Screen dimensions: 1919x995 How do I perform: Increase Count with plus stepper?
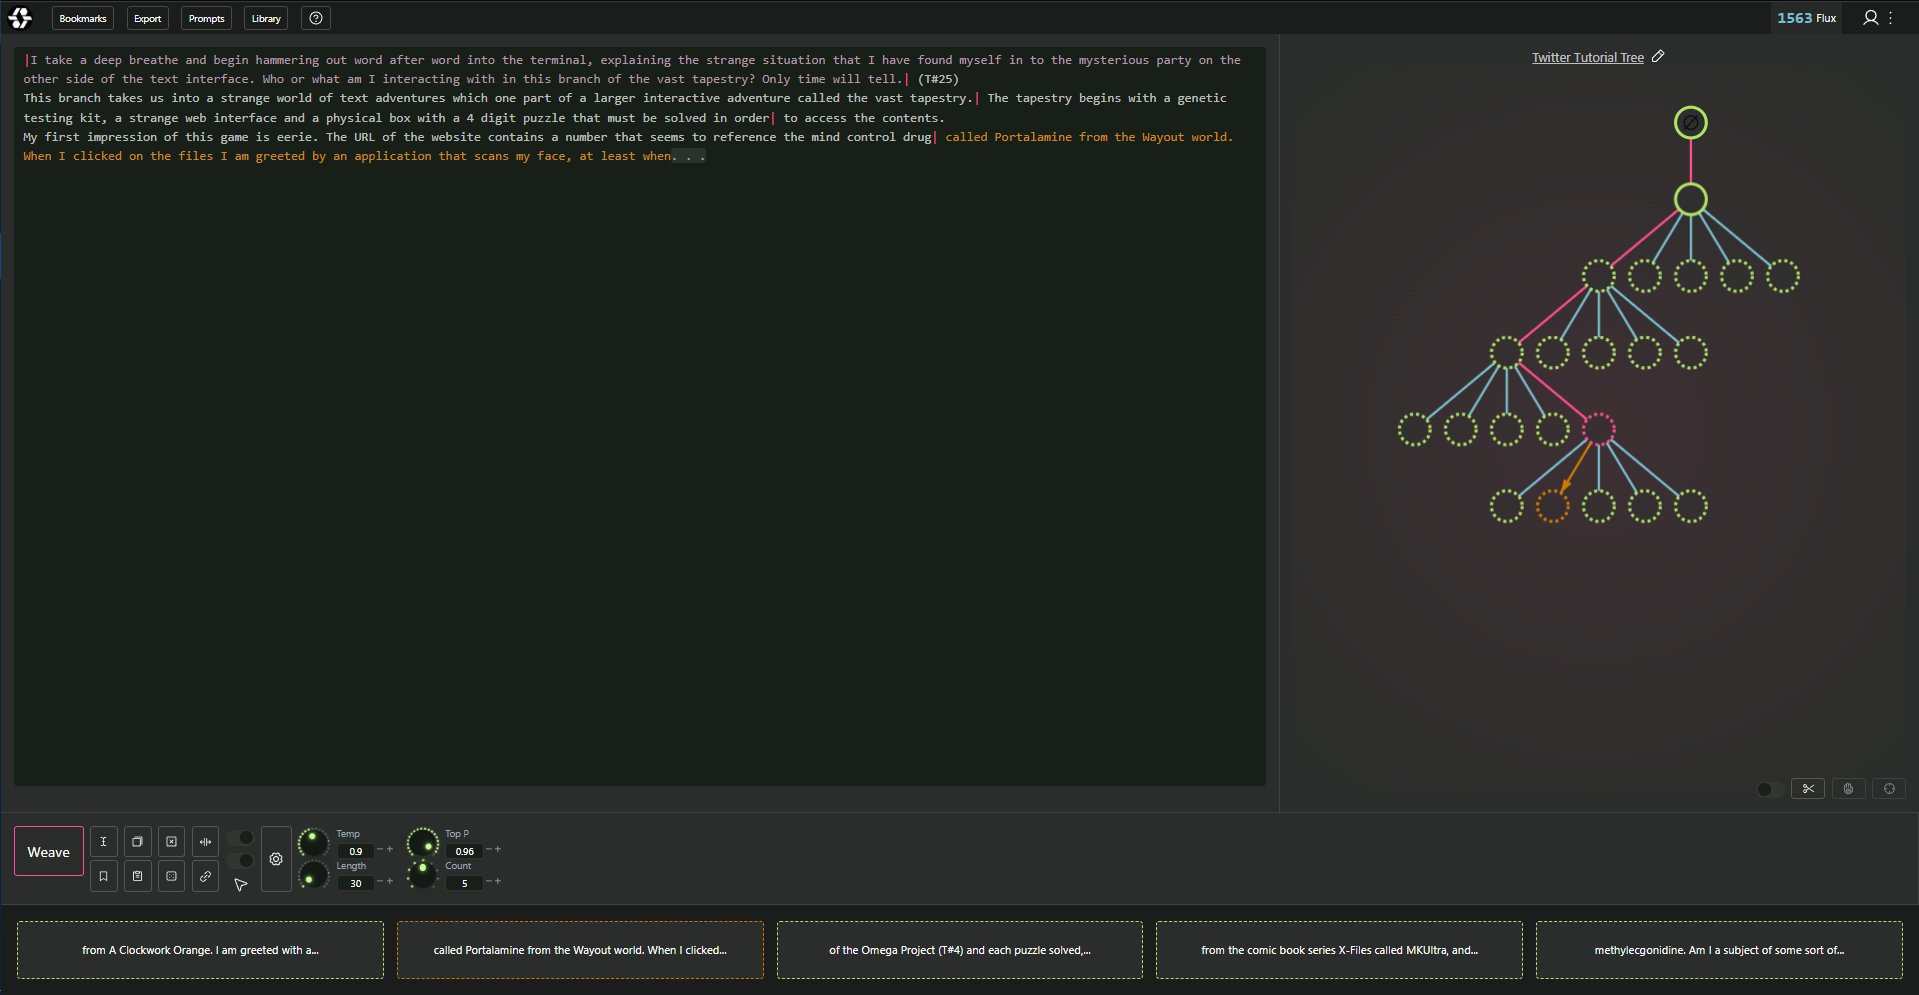(498, 882)
